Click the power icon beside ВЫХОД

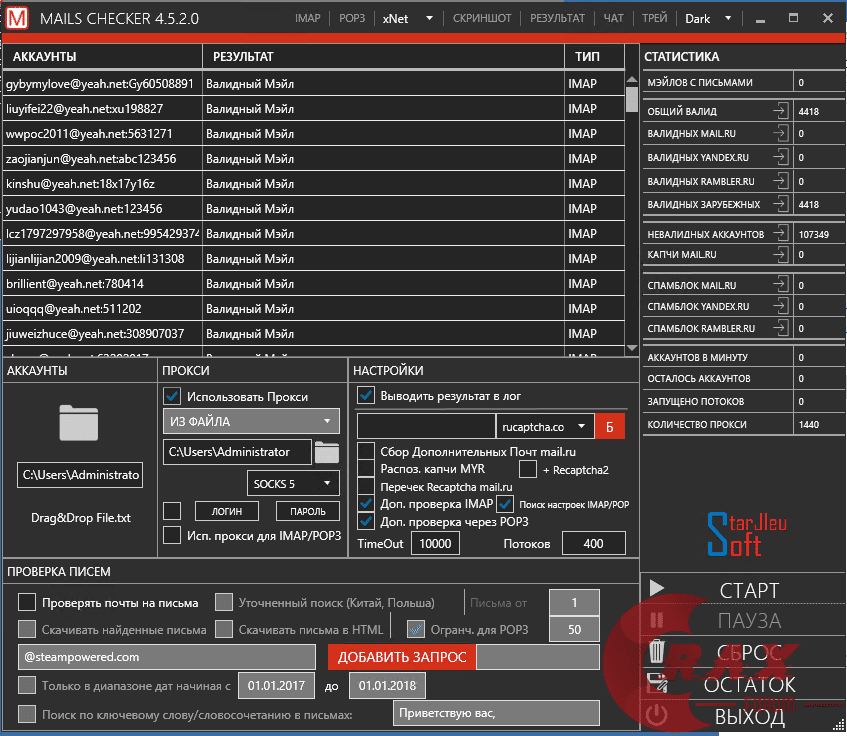point(657,715)
